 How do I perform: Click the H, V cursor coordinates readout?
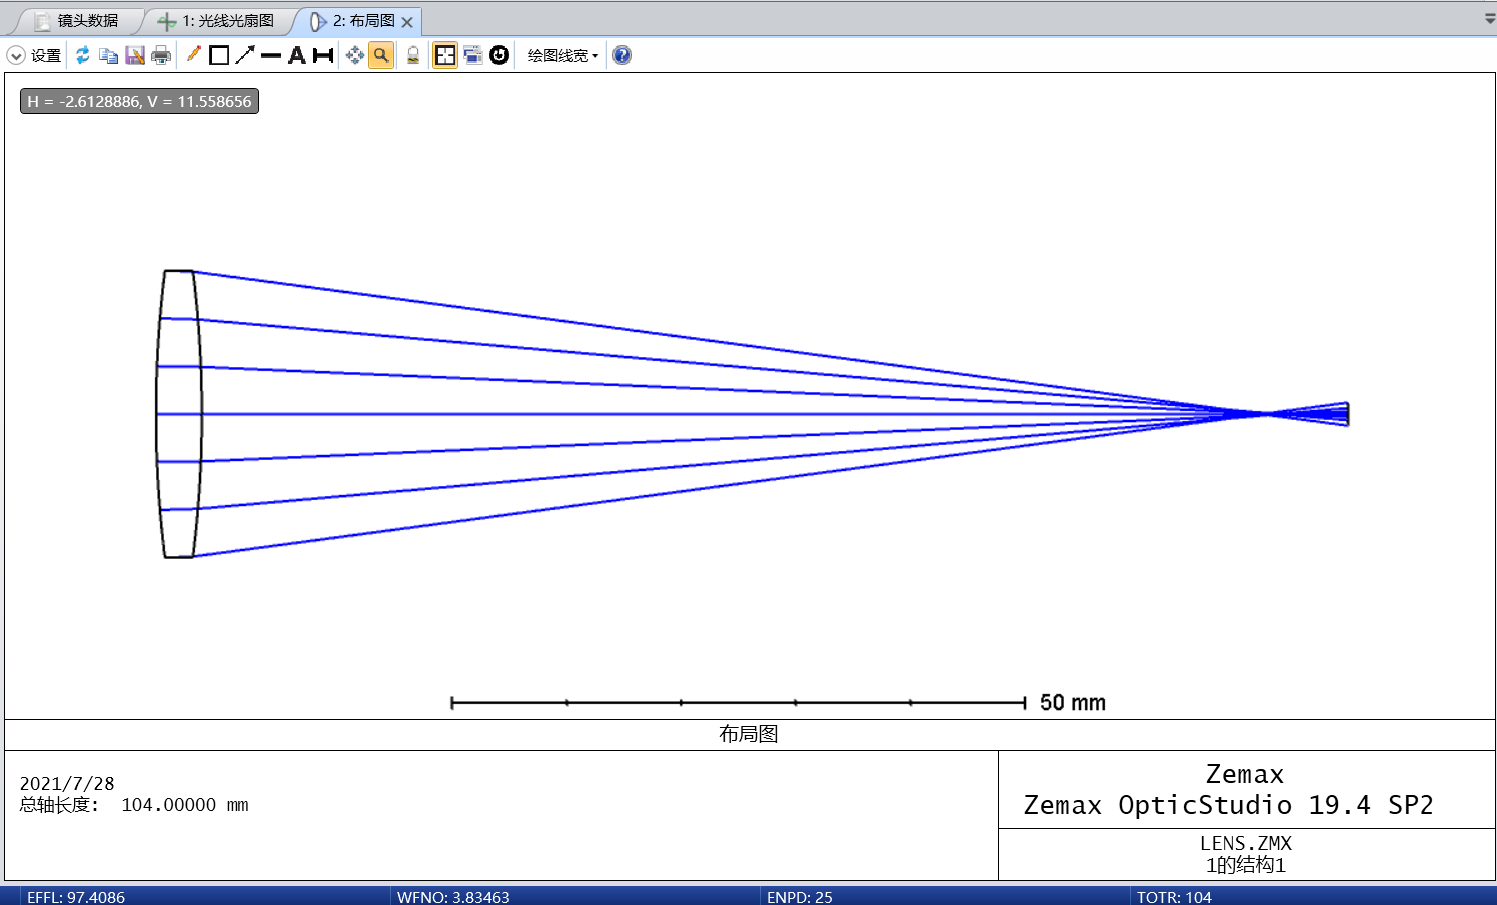(140, 101)
